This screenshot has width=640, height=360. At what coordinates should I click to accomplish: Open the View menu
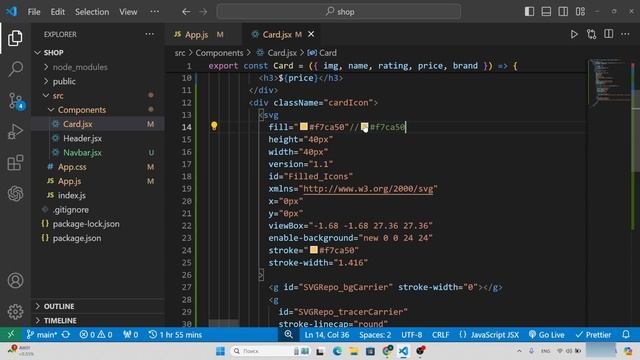[128, 12]
